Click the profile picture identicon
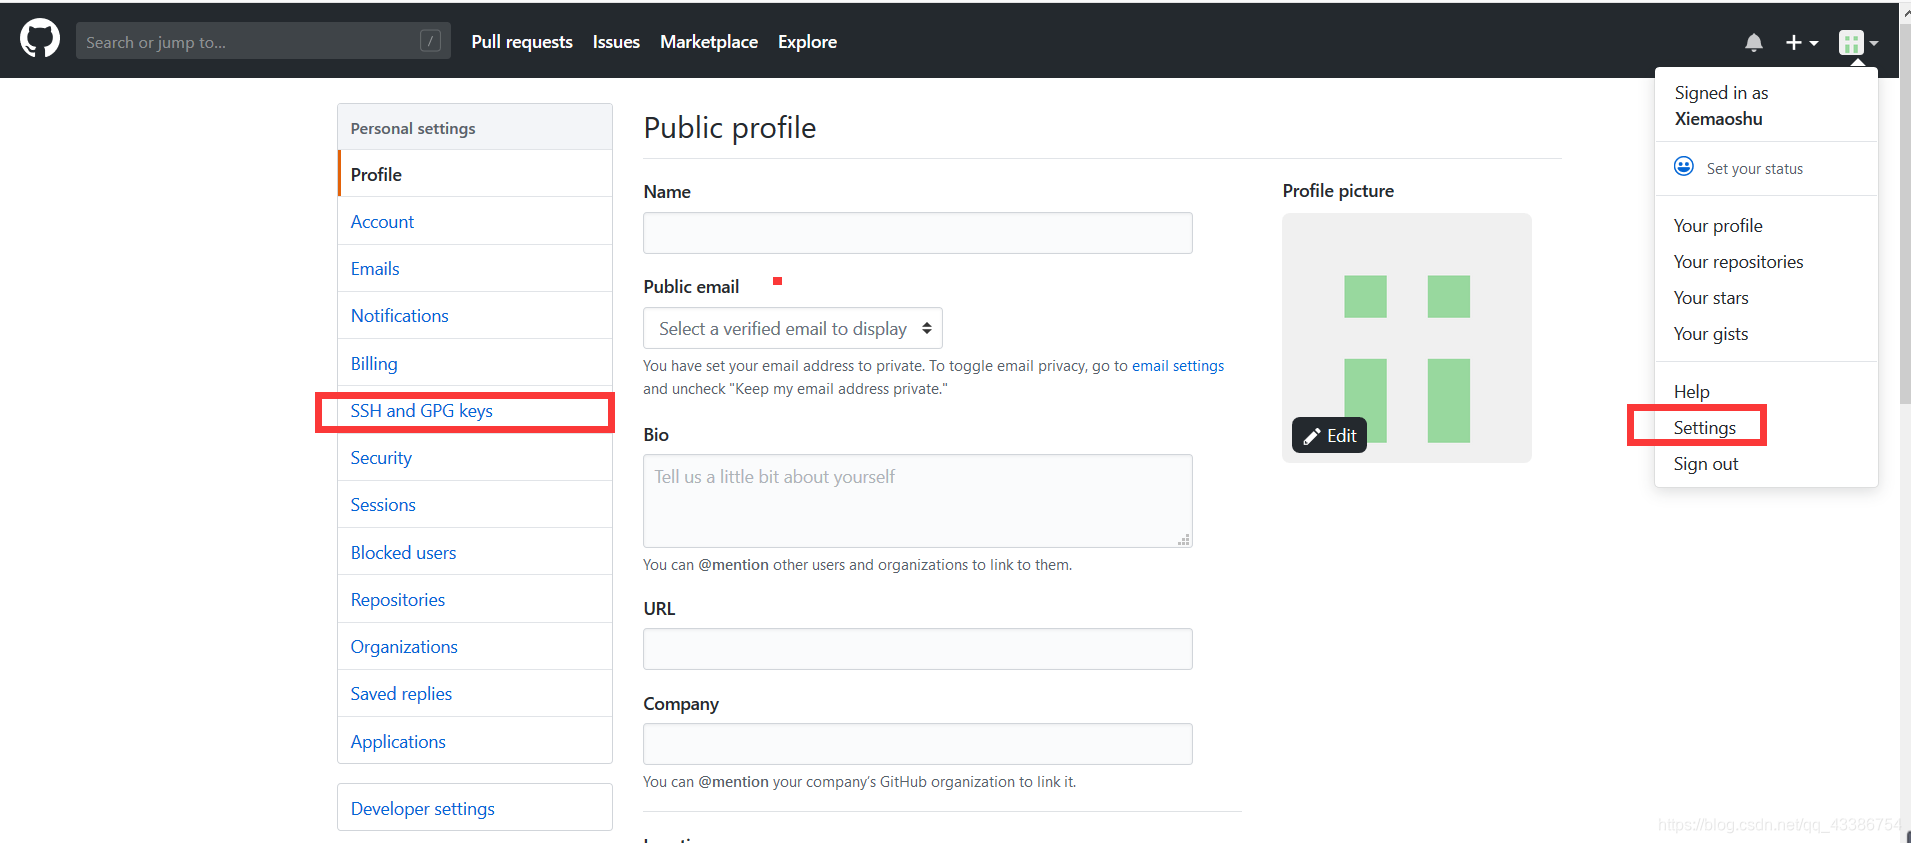1911x843 pixels. 1407,338
